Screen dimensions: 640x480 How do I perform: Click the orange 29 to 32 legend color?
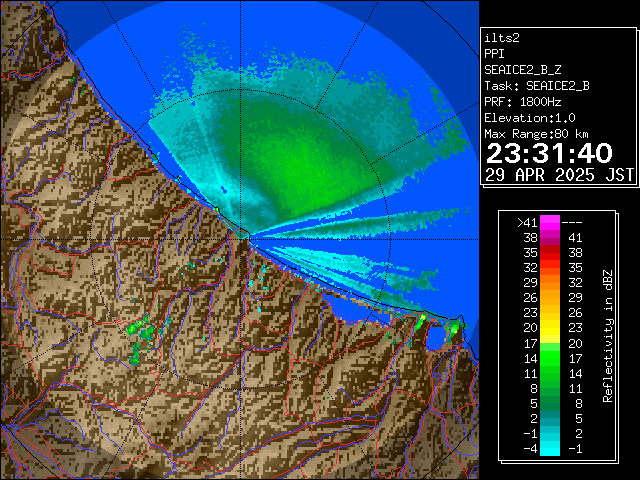click(x=550, y=282)
